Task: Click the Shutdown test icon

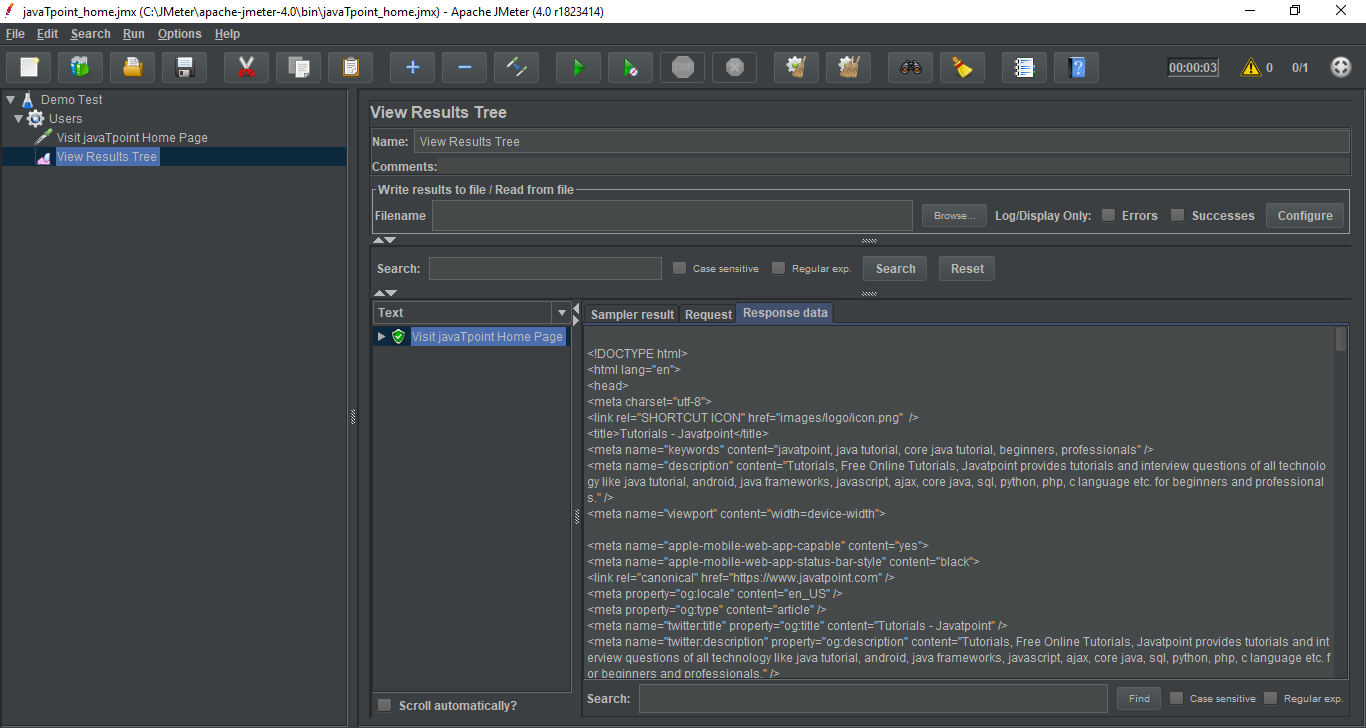Action: click(x=734, y=67)
